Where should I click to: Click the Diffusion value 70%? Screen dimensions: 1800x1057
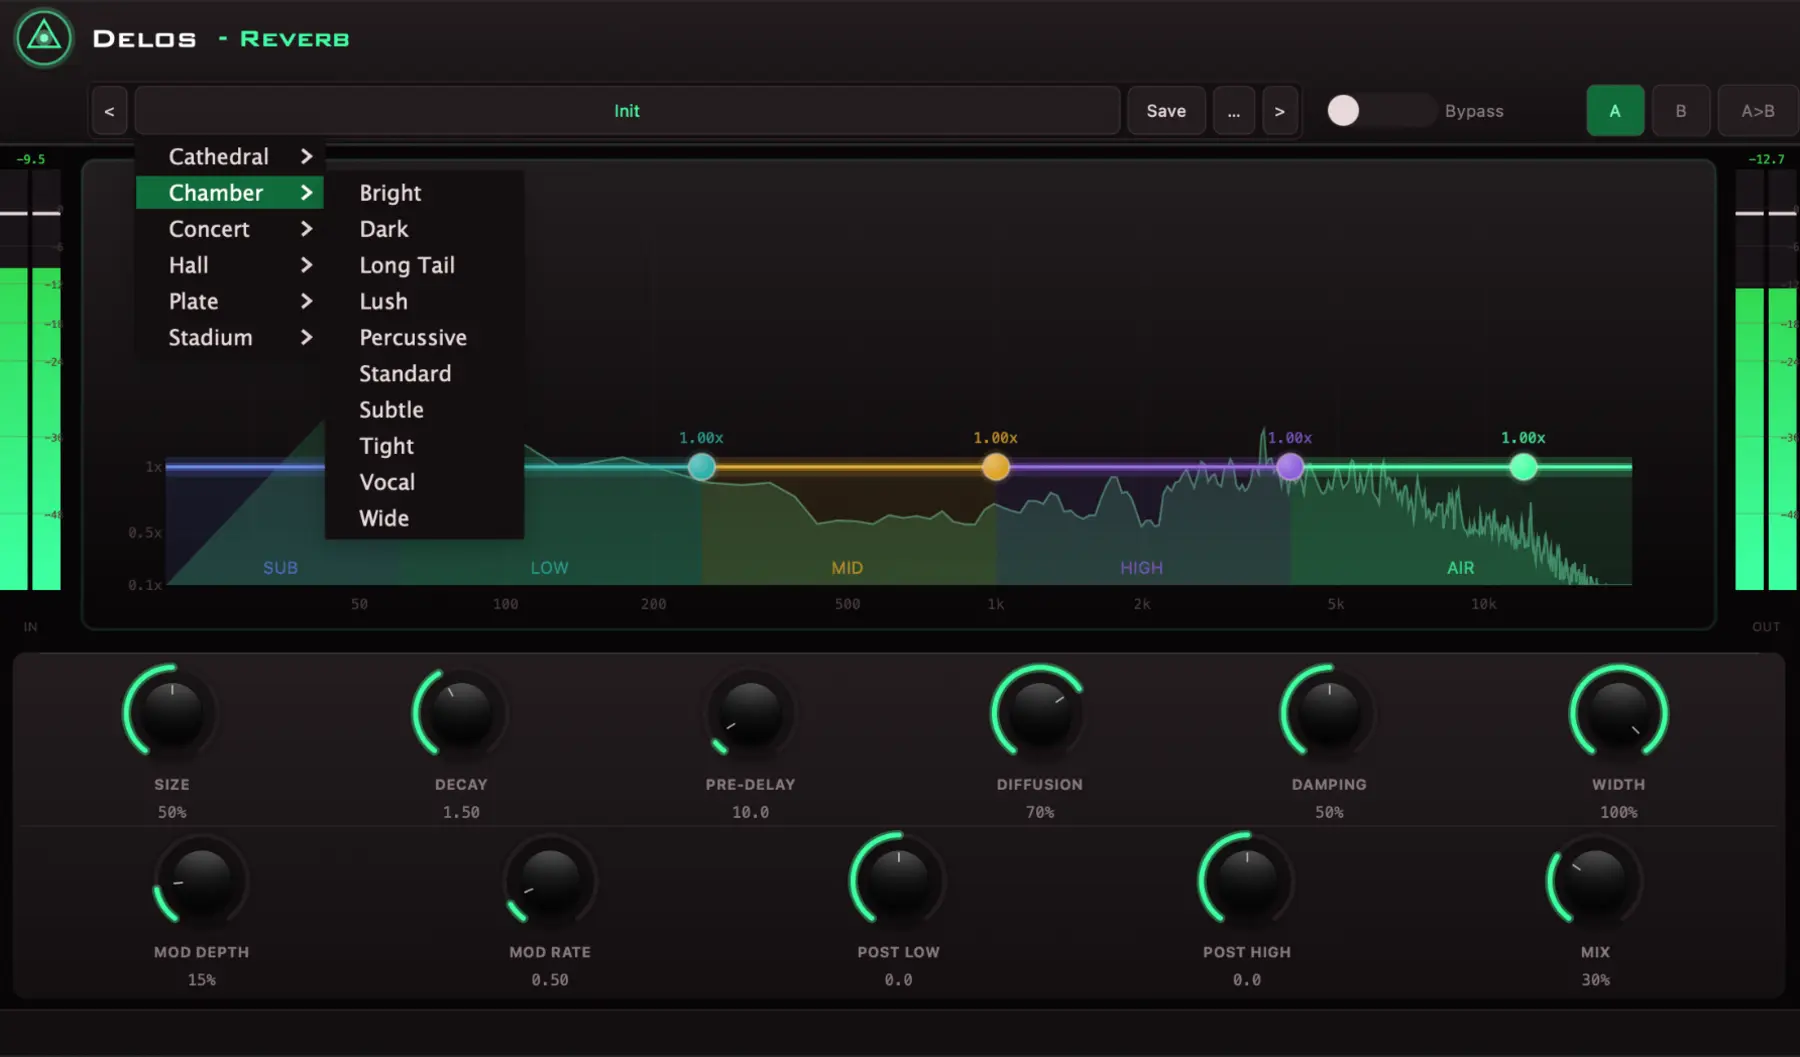[x=1040, y=812]
